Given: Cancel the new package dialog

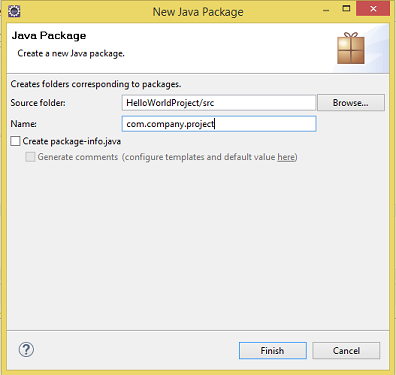Looking at the screenshot, I should (346, 351).
